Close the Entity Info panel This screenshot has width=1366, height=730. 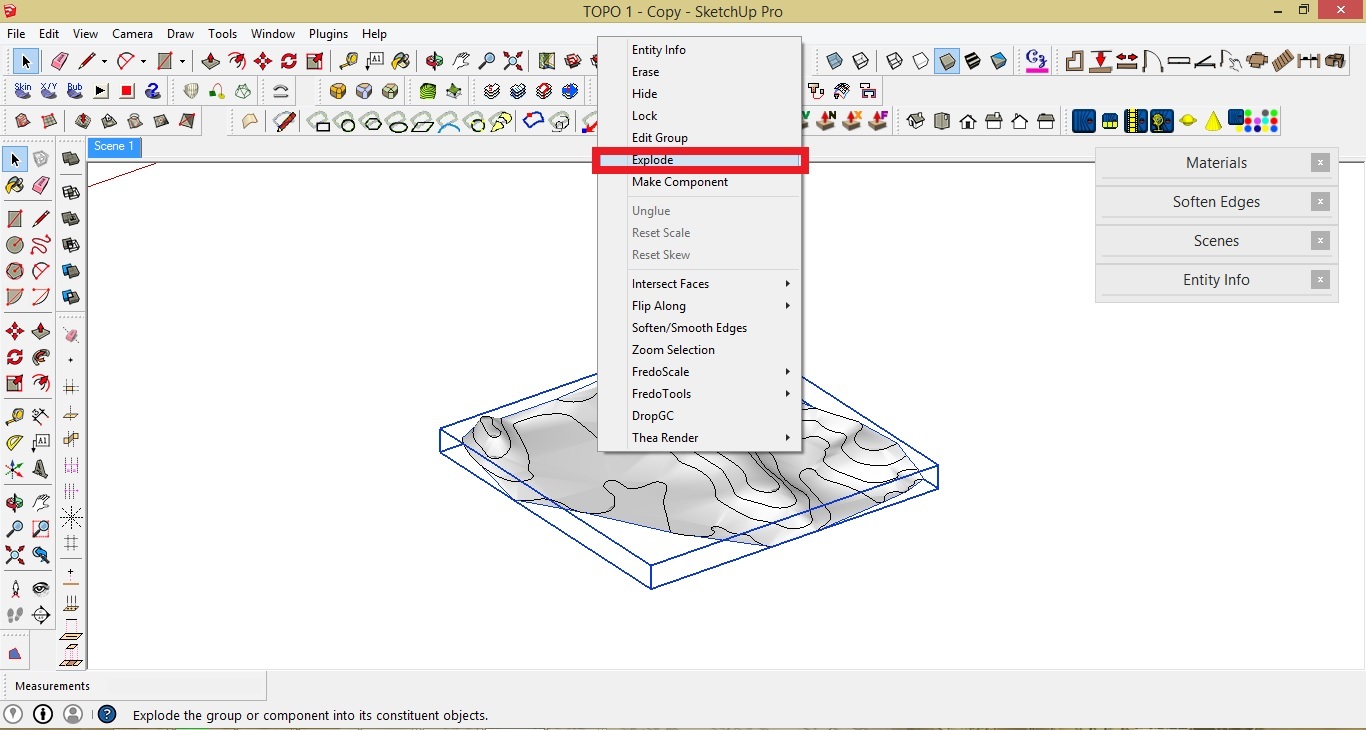pyautogui.click(x=1320, y=279)
